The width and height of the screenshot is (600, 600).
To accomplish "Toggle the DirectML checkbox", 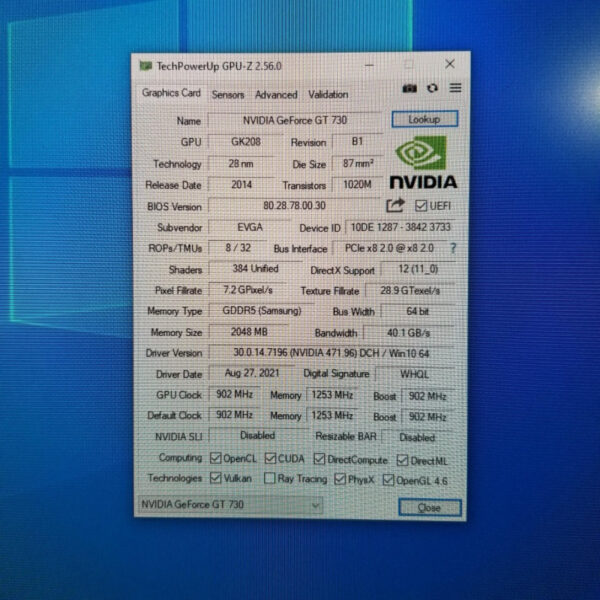I will point(402,460).
